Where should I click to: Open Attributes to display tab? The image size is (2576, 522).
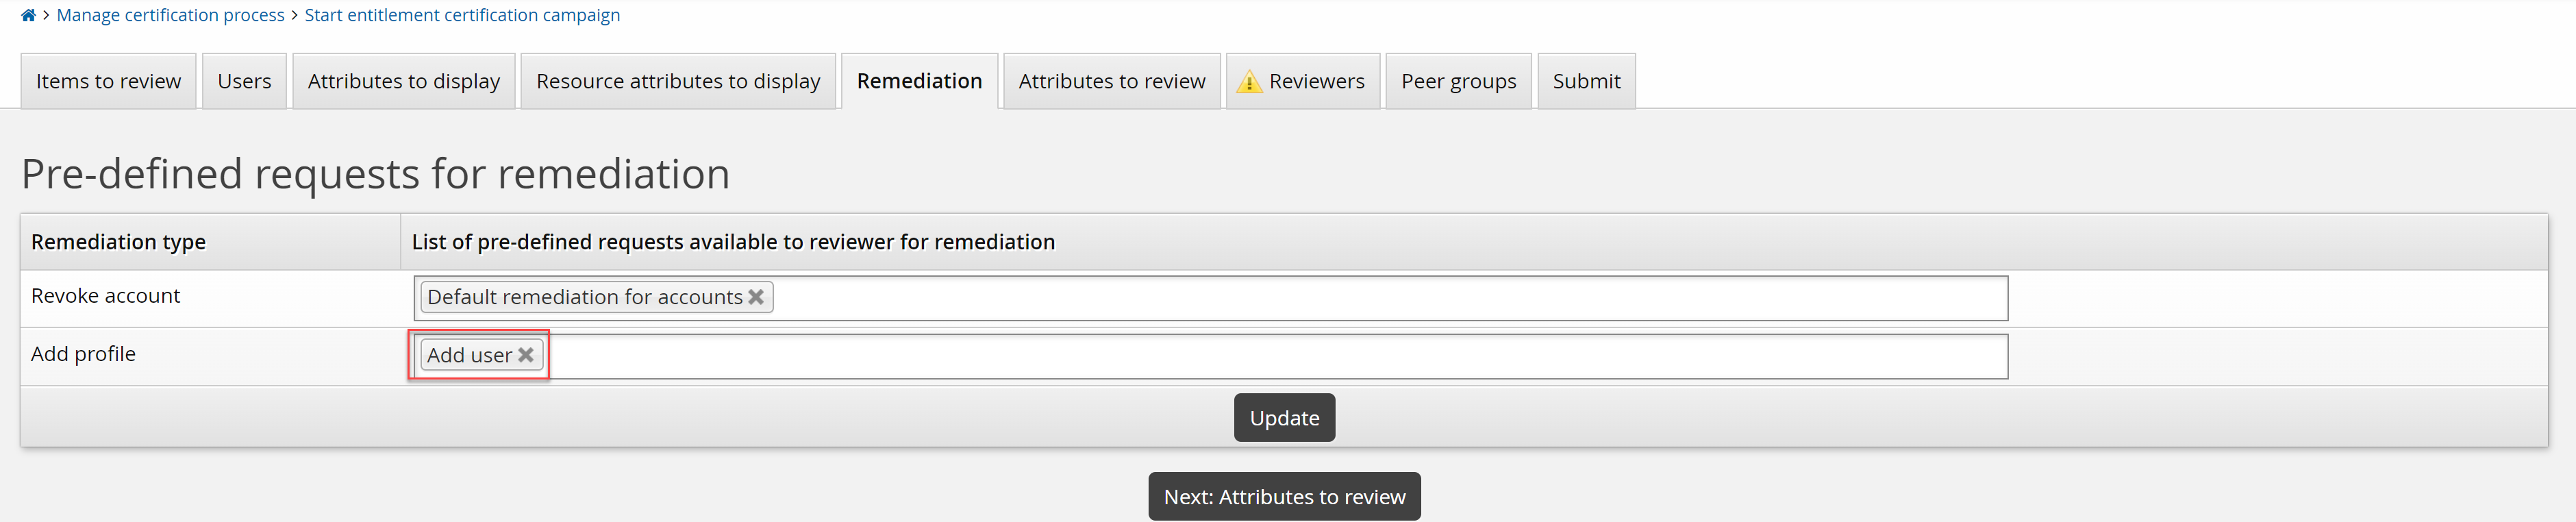click(x=403, y=81)
